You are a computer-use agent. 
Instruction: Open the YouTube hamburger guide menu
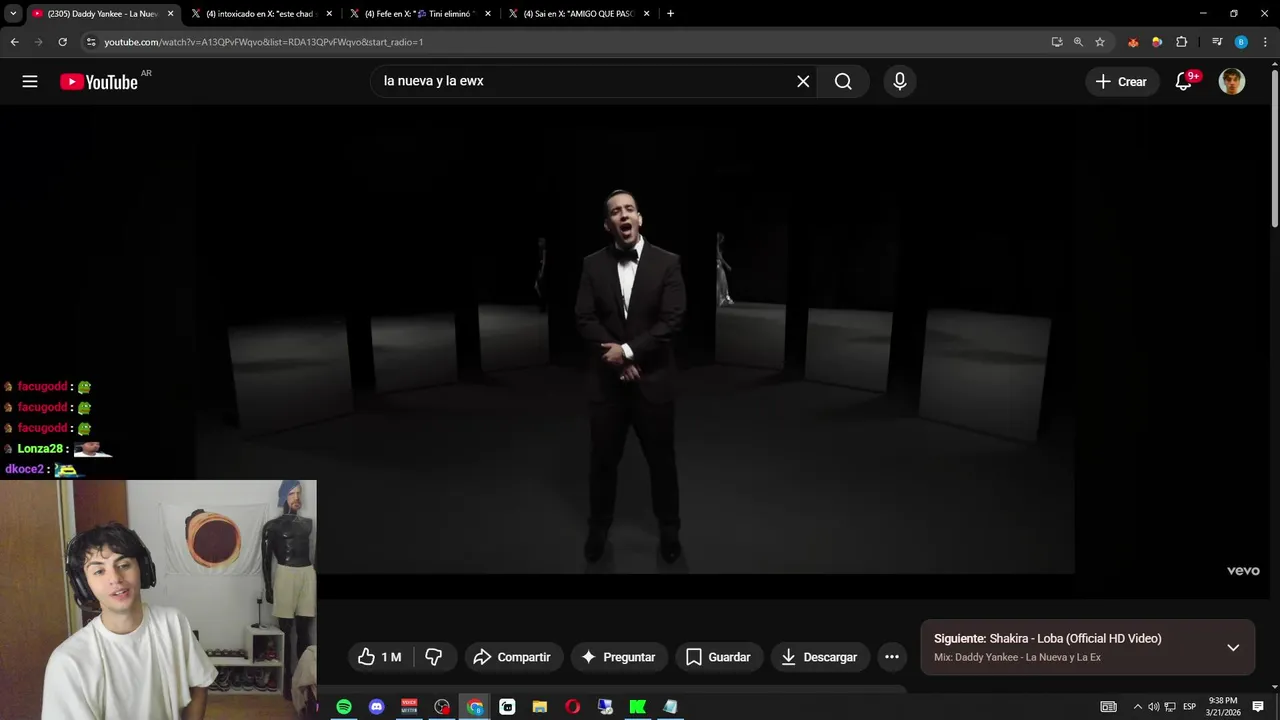(x=30, y=82)
